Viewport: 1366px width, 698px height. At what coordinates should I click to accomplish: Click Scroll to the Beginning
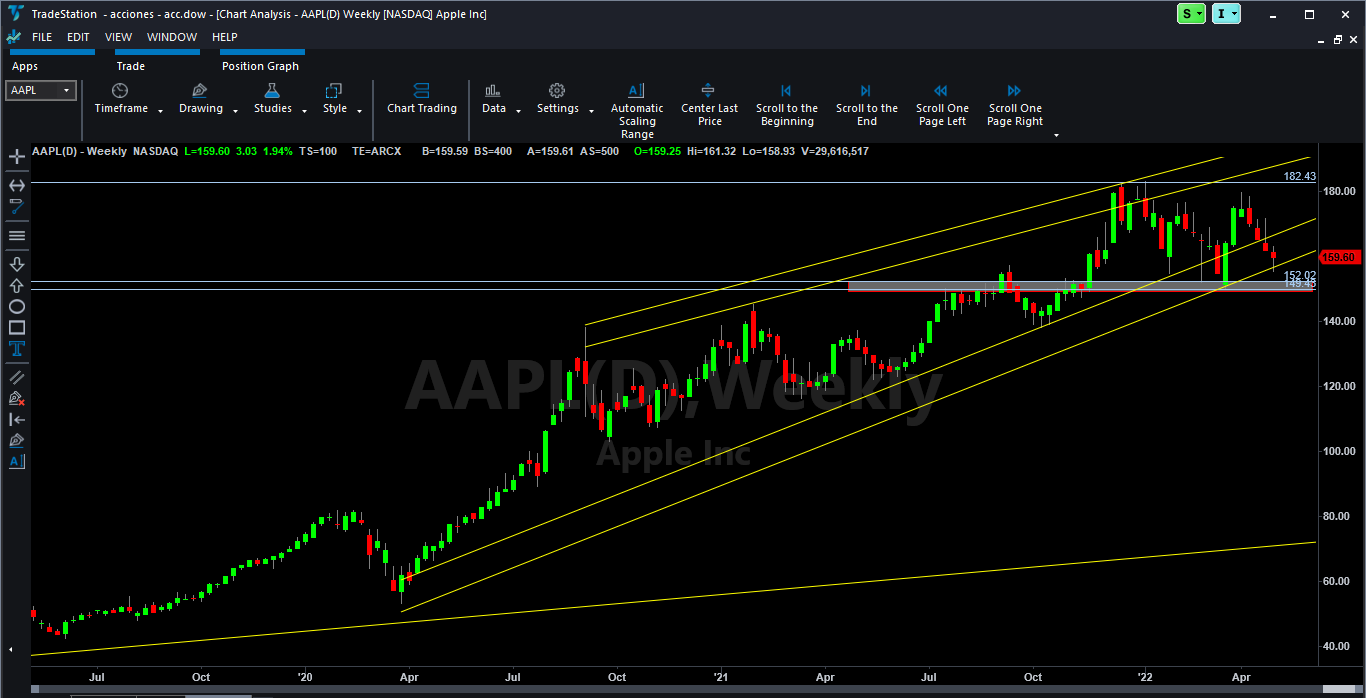tap(786, 104)
